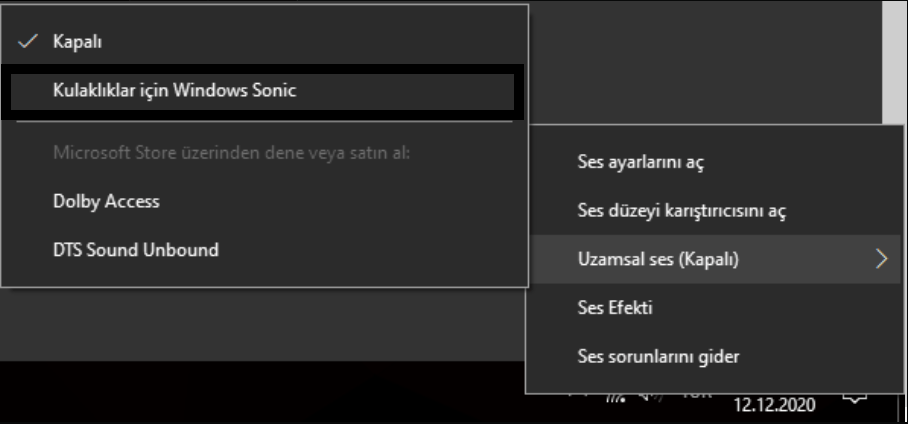This screenshot has width=908, height=424.
Task: Click the separator line below Windows Sonic
Action: click(x=264, y=122)
